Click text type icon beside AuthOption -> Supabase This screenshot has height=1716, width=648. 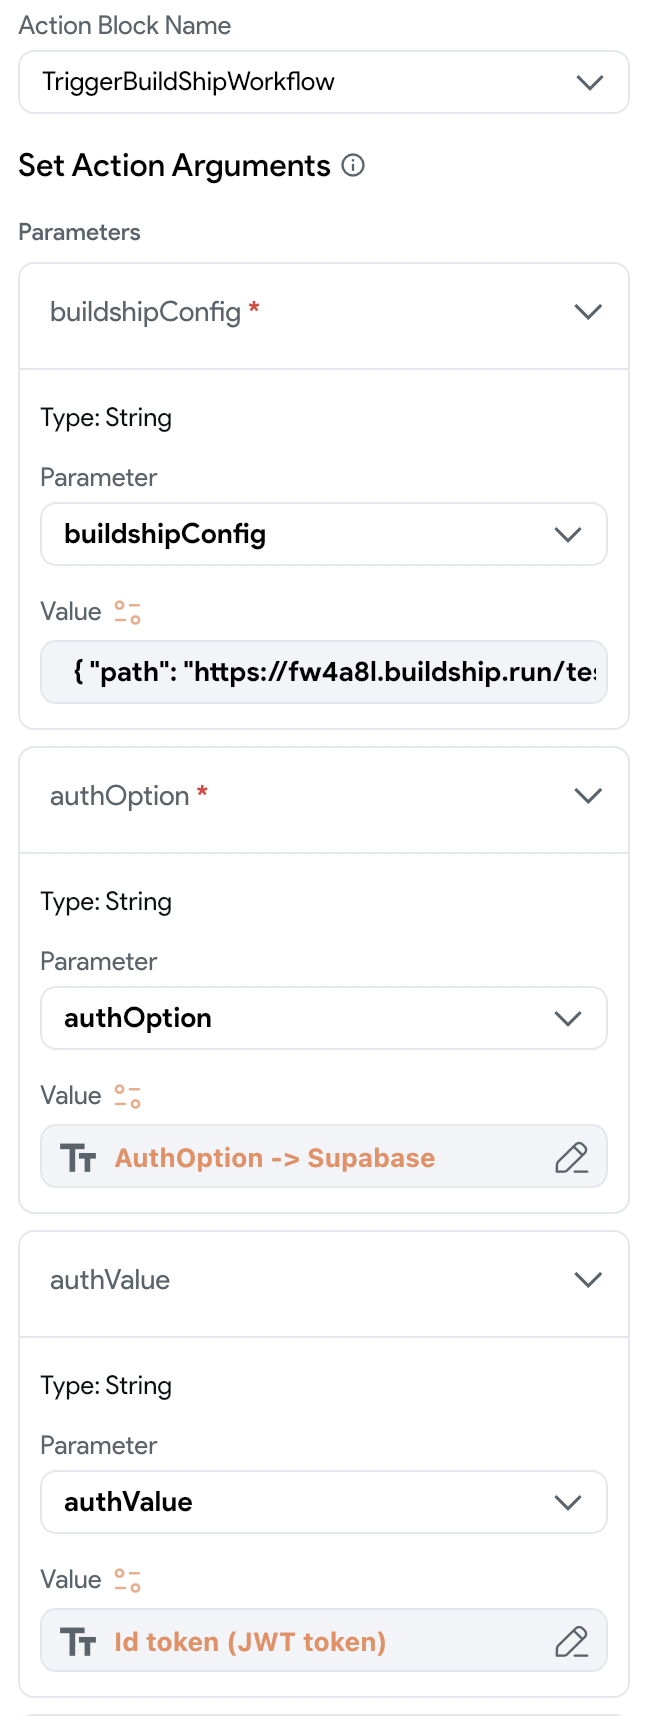tap(78, 1158)
